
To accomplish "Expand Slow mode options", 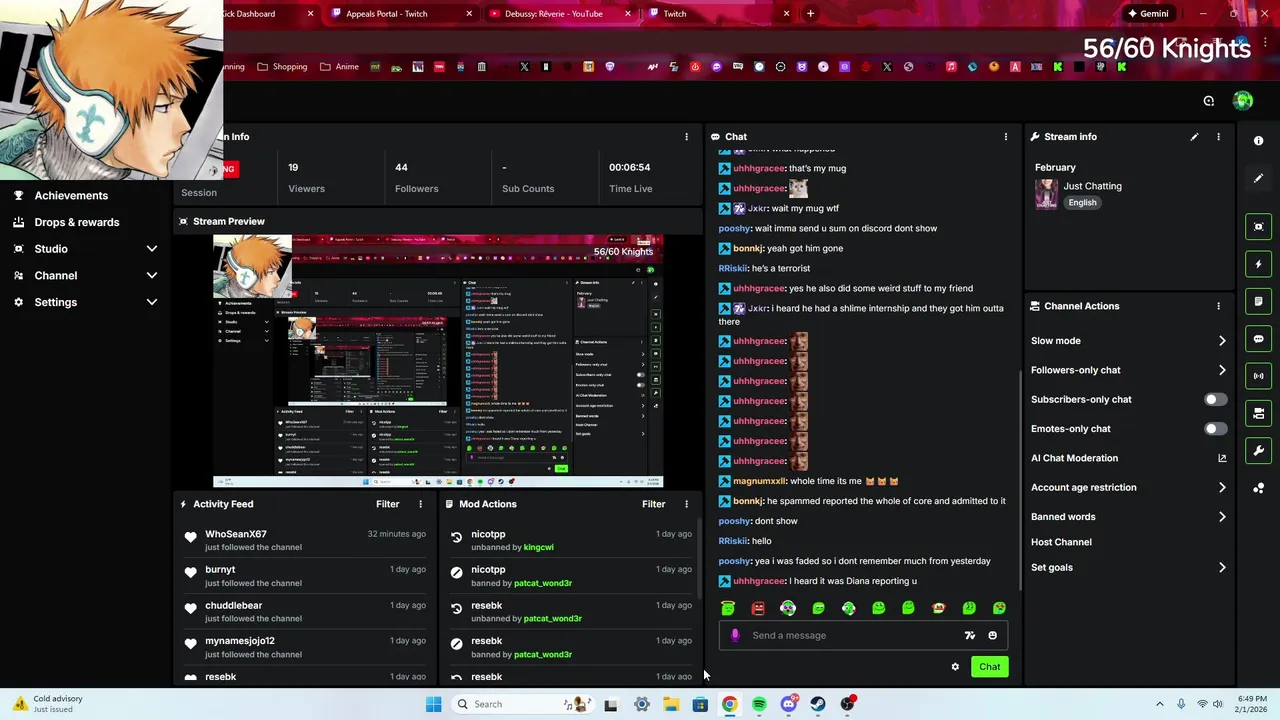I will click(1222, 341).
